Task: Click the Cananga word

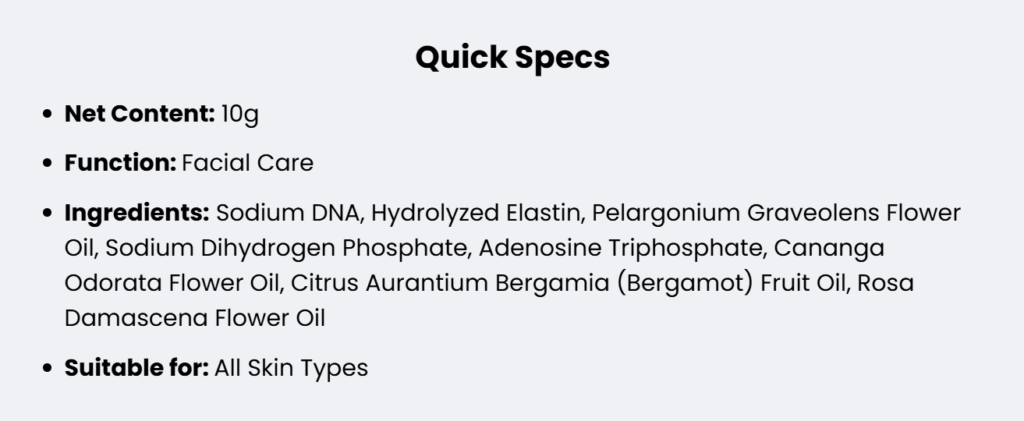Action: click(829, 249)
